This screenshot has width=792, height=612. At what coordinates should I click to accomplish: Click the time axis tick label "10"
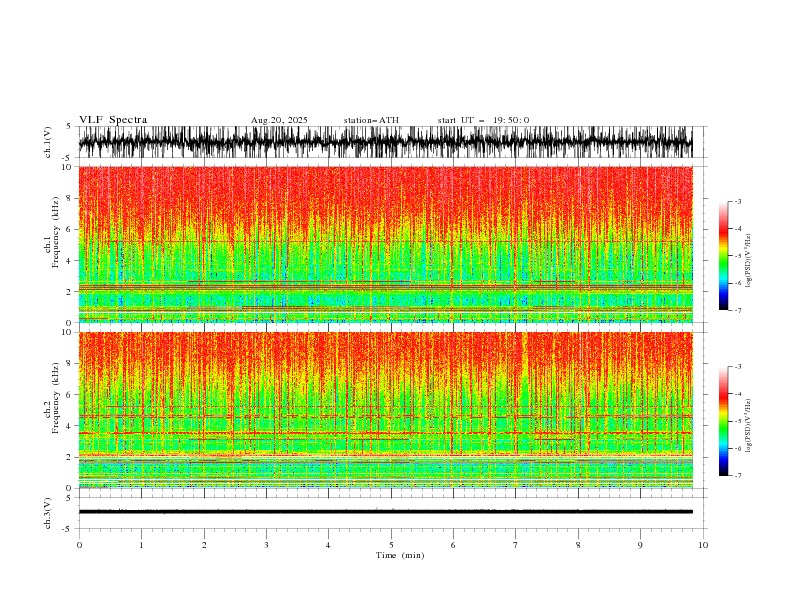[x=703, y=545]
